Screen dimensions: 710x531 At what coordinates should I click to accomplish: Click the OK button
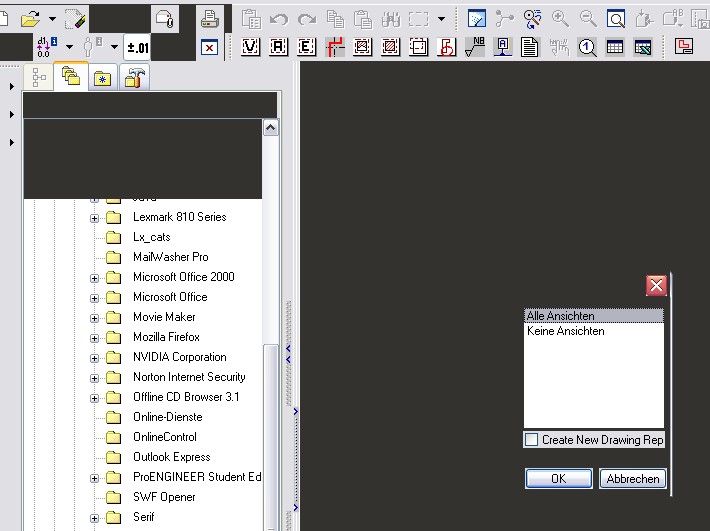(x=558, y=478)
